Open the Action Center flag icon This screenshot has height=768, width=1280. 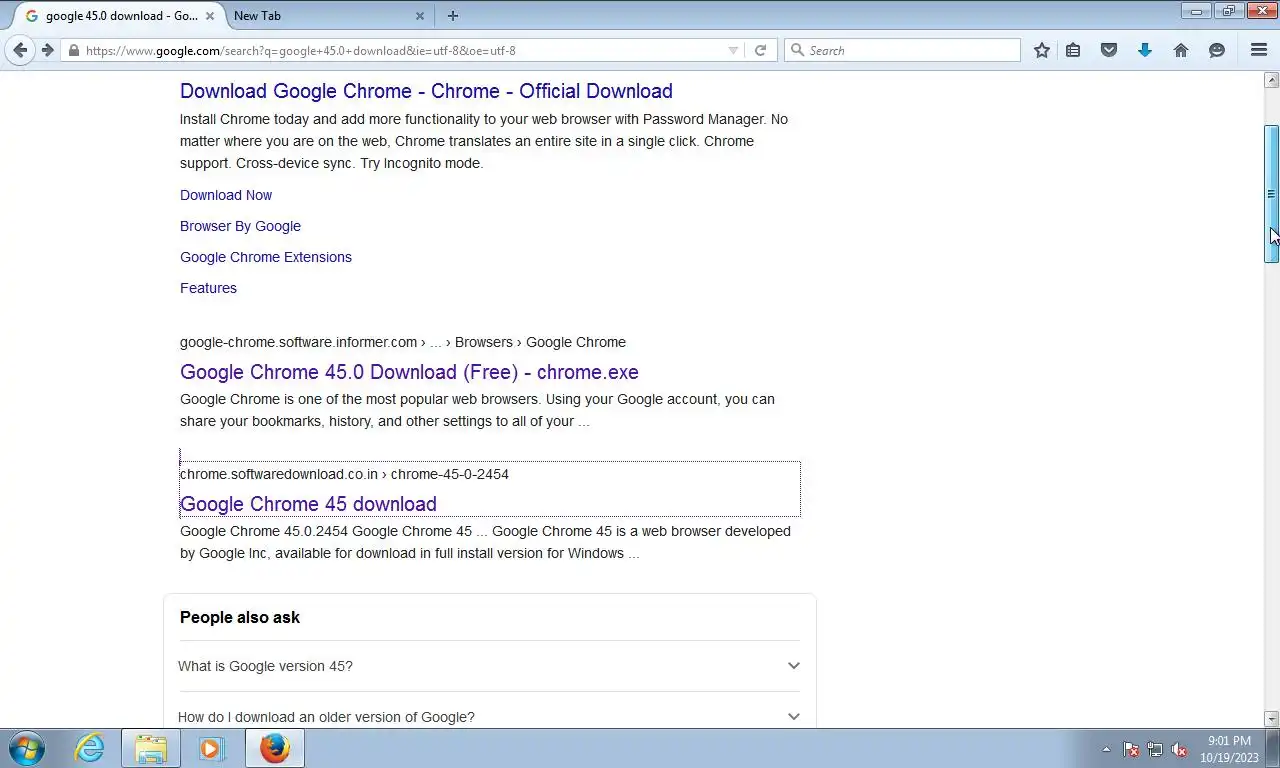click(x=1131, y=749)
